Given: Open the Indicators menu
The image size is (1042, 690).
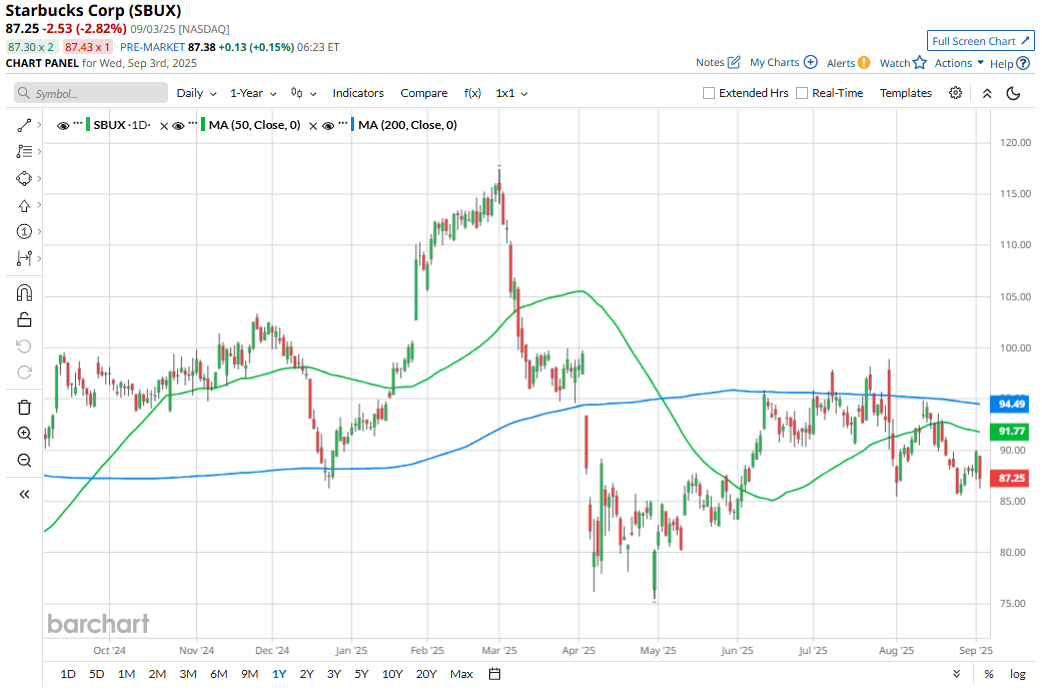Looking at the screenshot, I should 358,93.
